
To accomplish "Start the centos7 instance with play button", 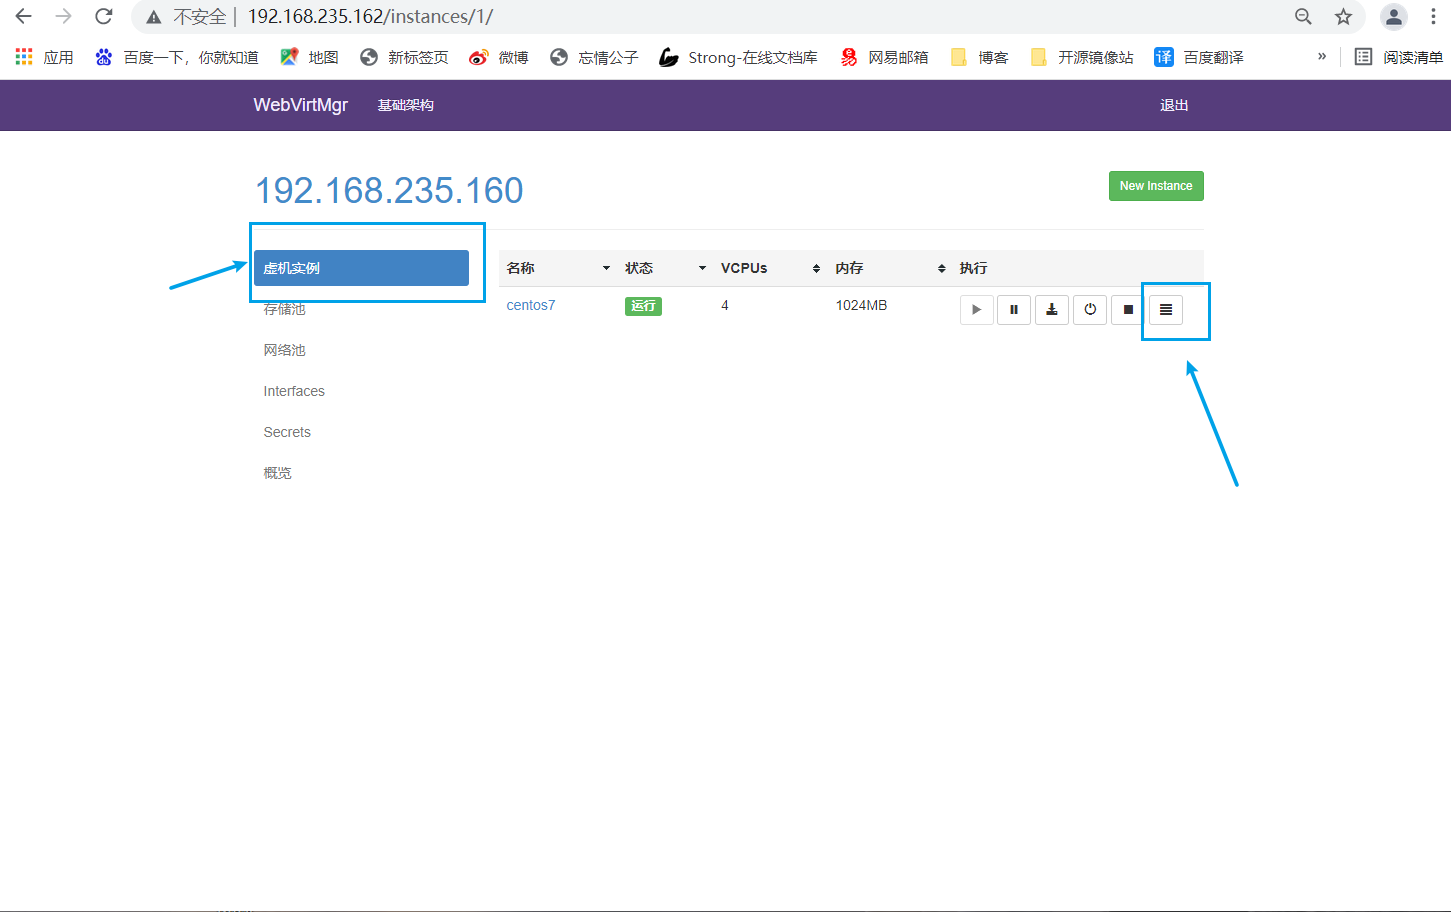I will [x=976, y=310].
